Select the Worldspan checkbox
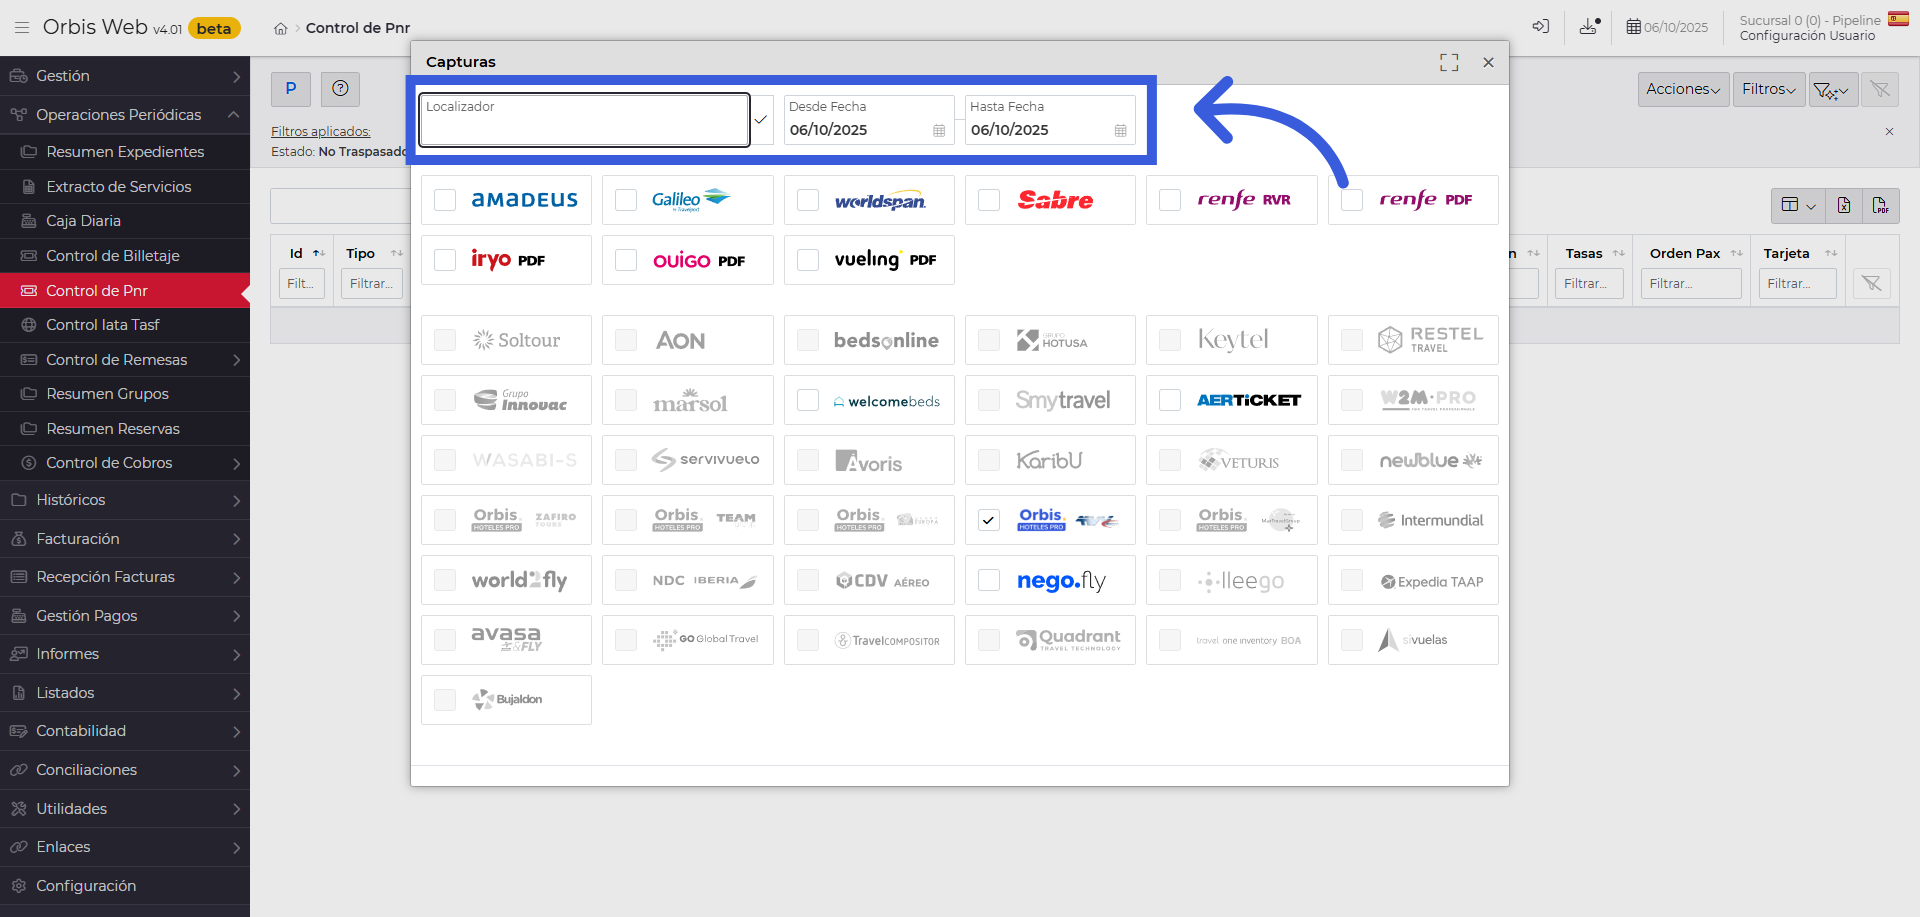This screenshot has height=917, width=1920. (808, 200)
